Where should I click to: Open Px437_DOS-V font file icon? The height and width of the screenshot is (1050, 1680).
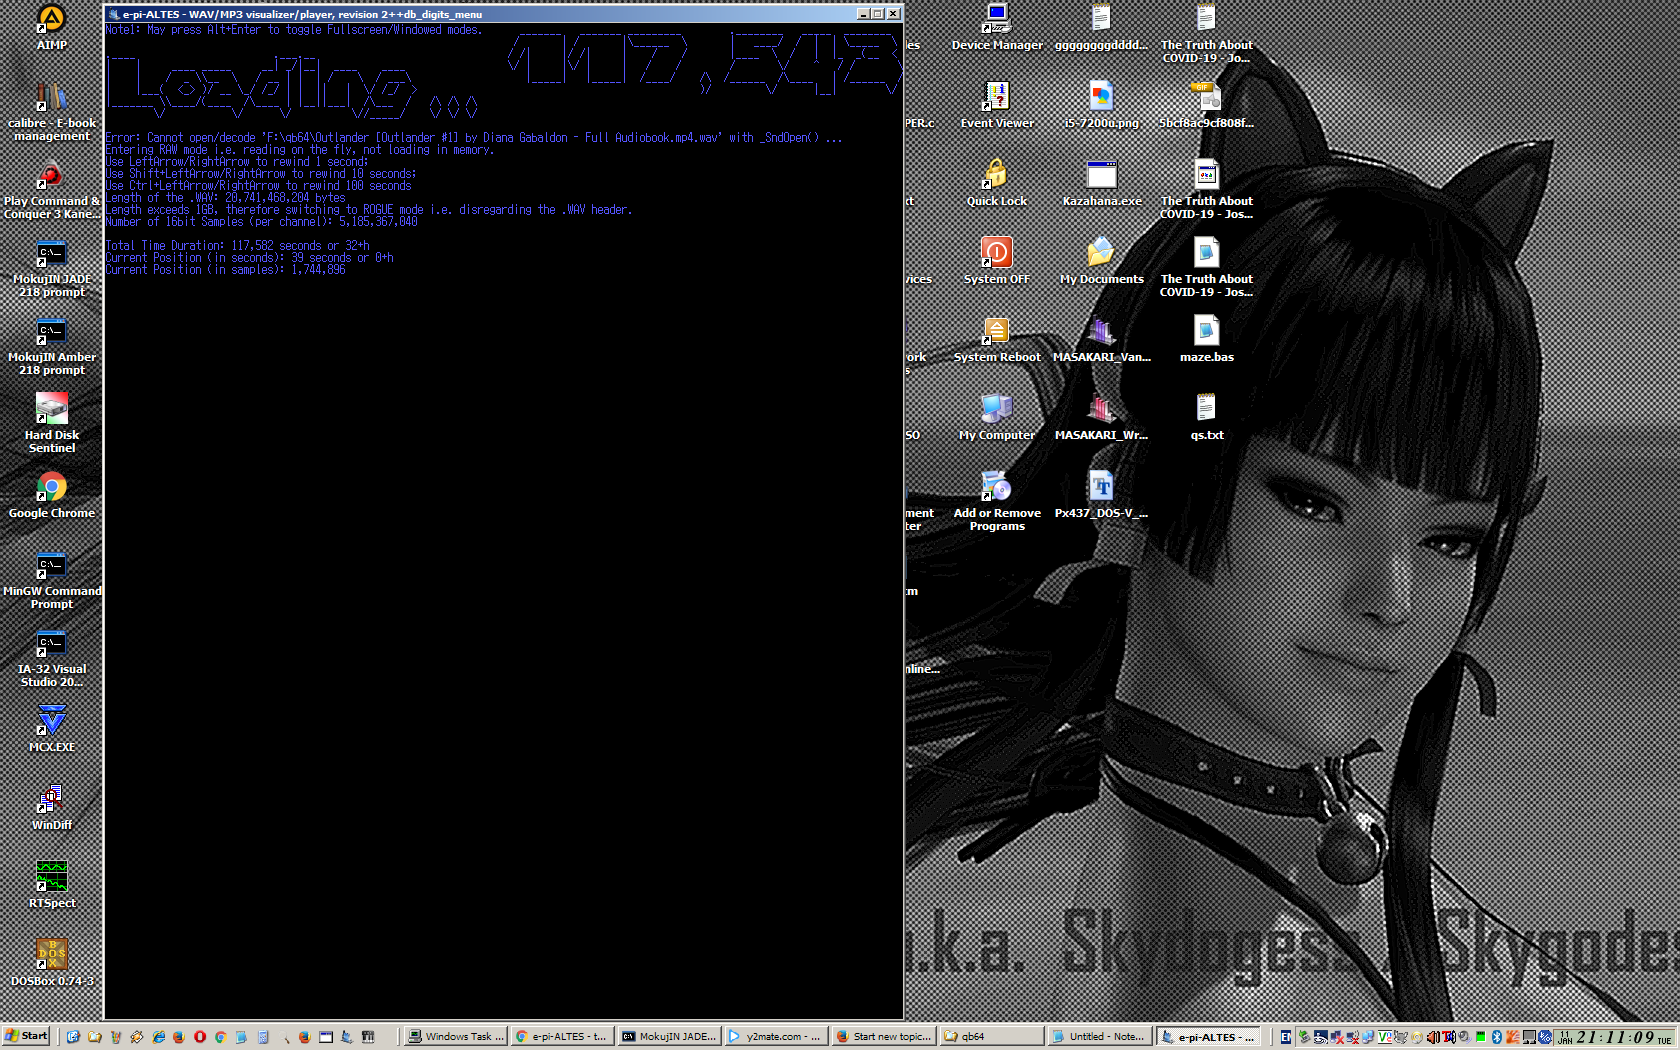click(x=1101, y=494)
